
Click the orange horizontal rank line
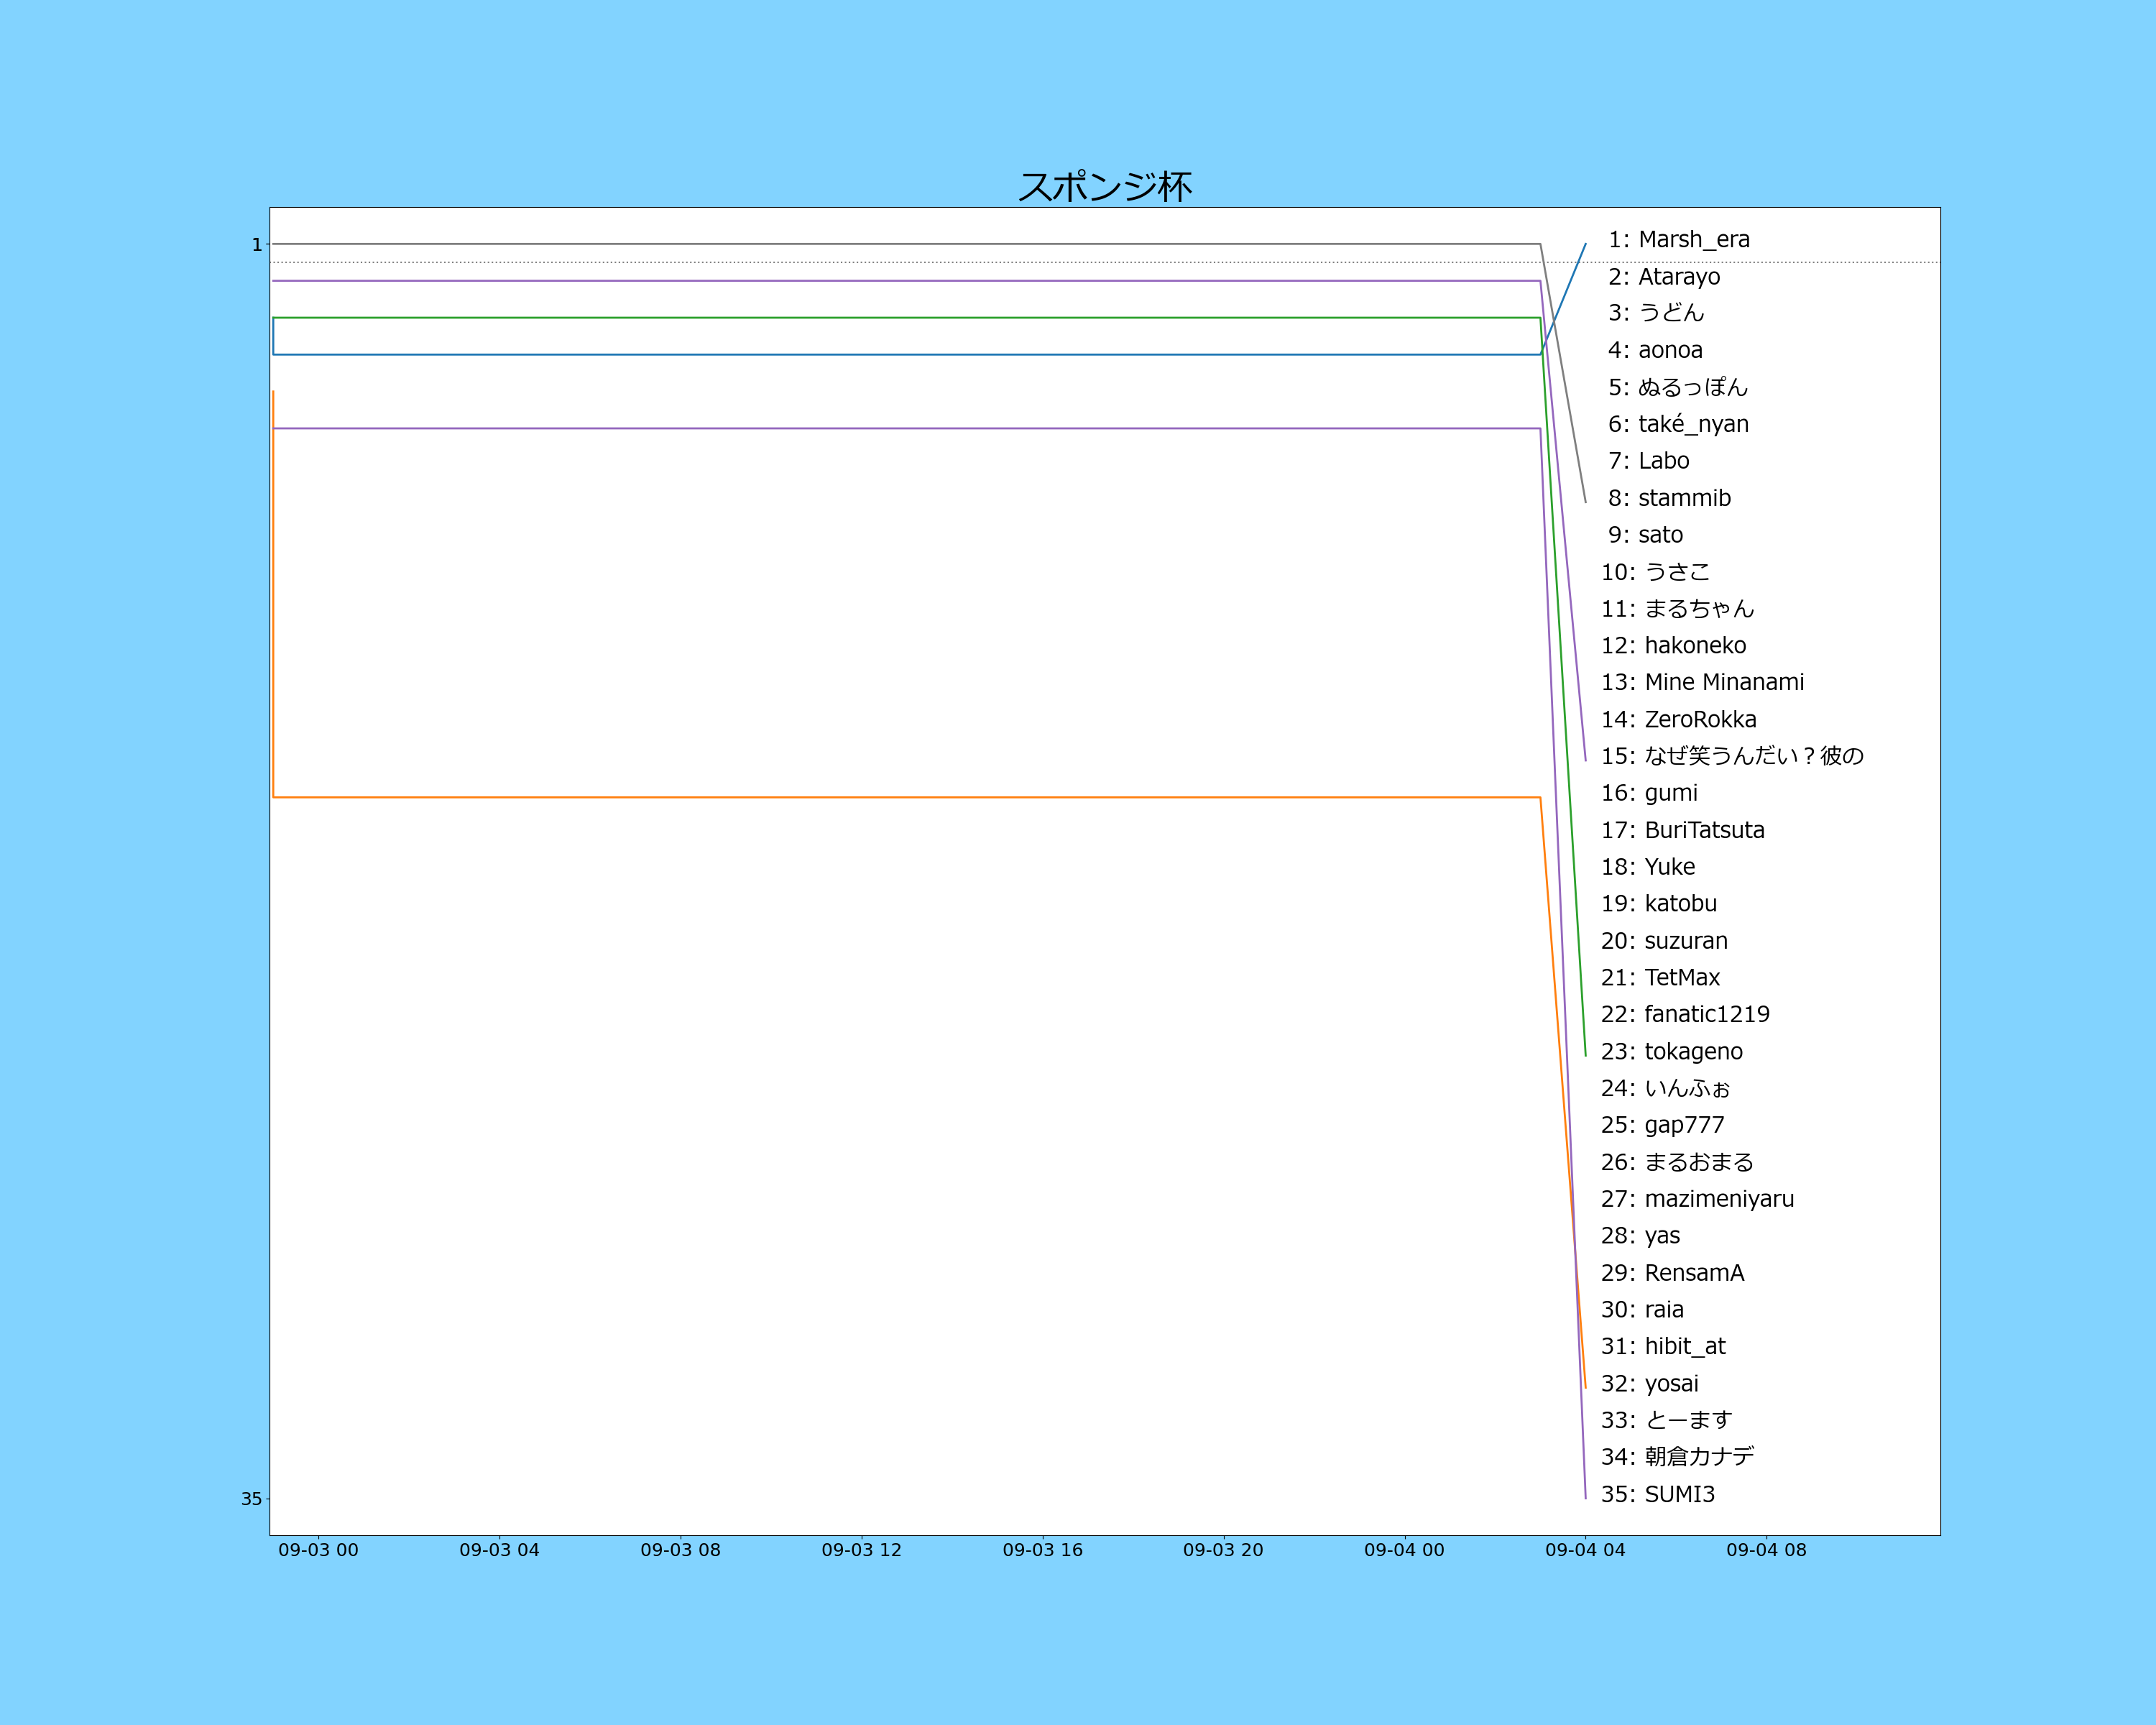900,797
